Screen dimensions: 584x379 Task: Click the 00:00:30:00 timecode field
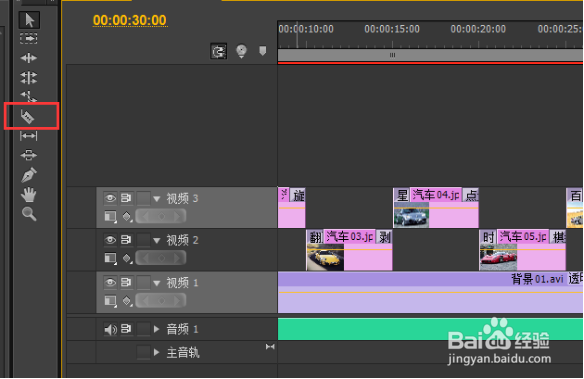(x=130, y=20)
